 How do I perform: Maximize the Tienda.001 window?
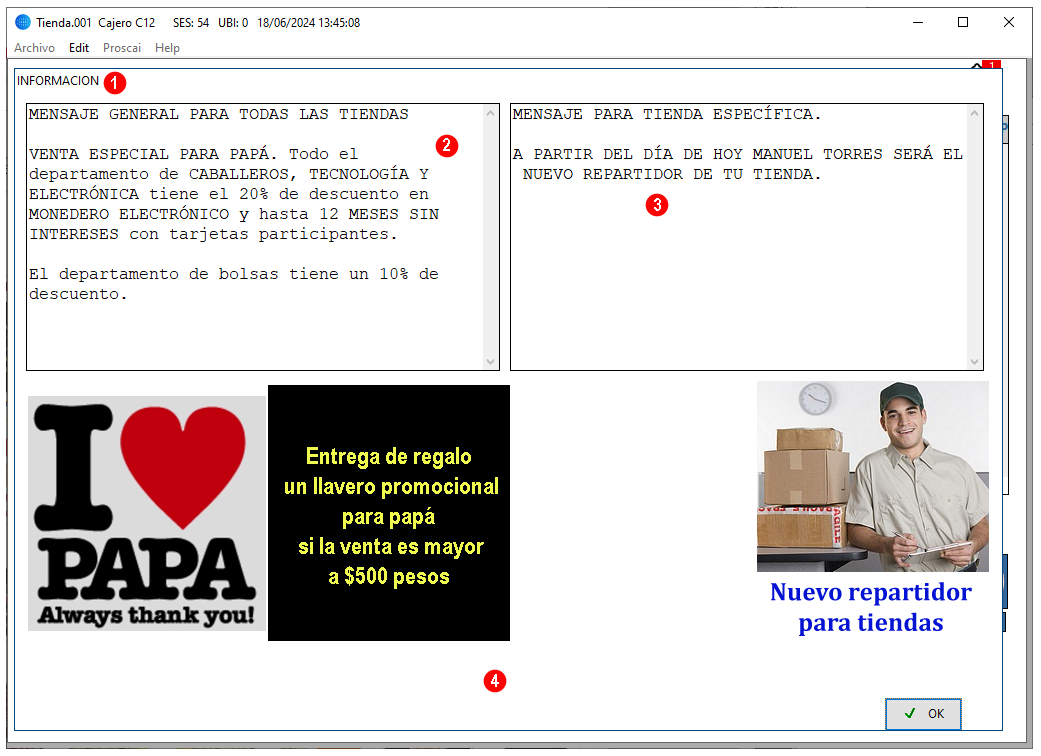click(x=963, y=23)
